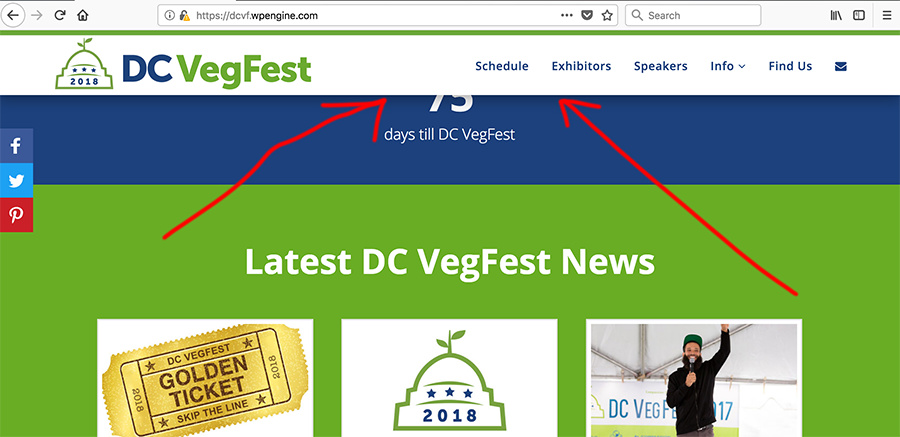Show sidebars with the sidebar icon

[859, 16]
